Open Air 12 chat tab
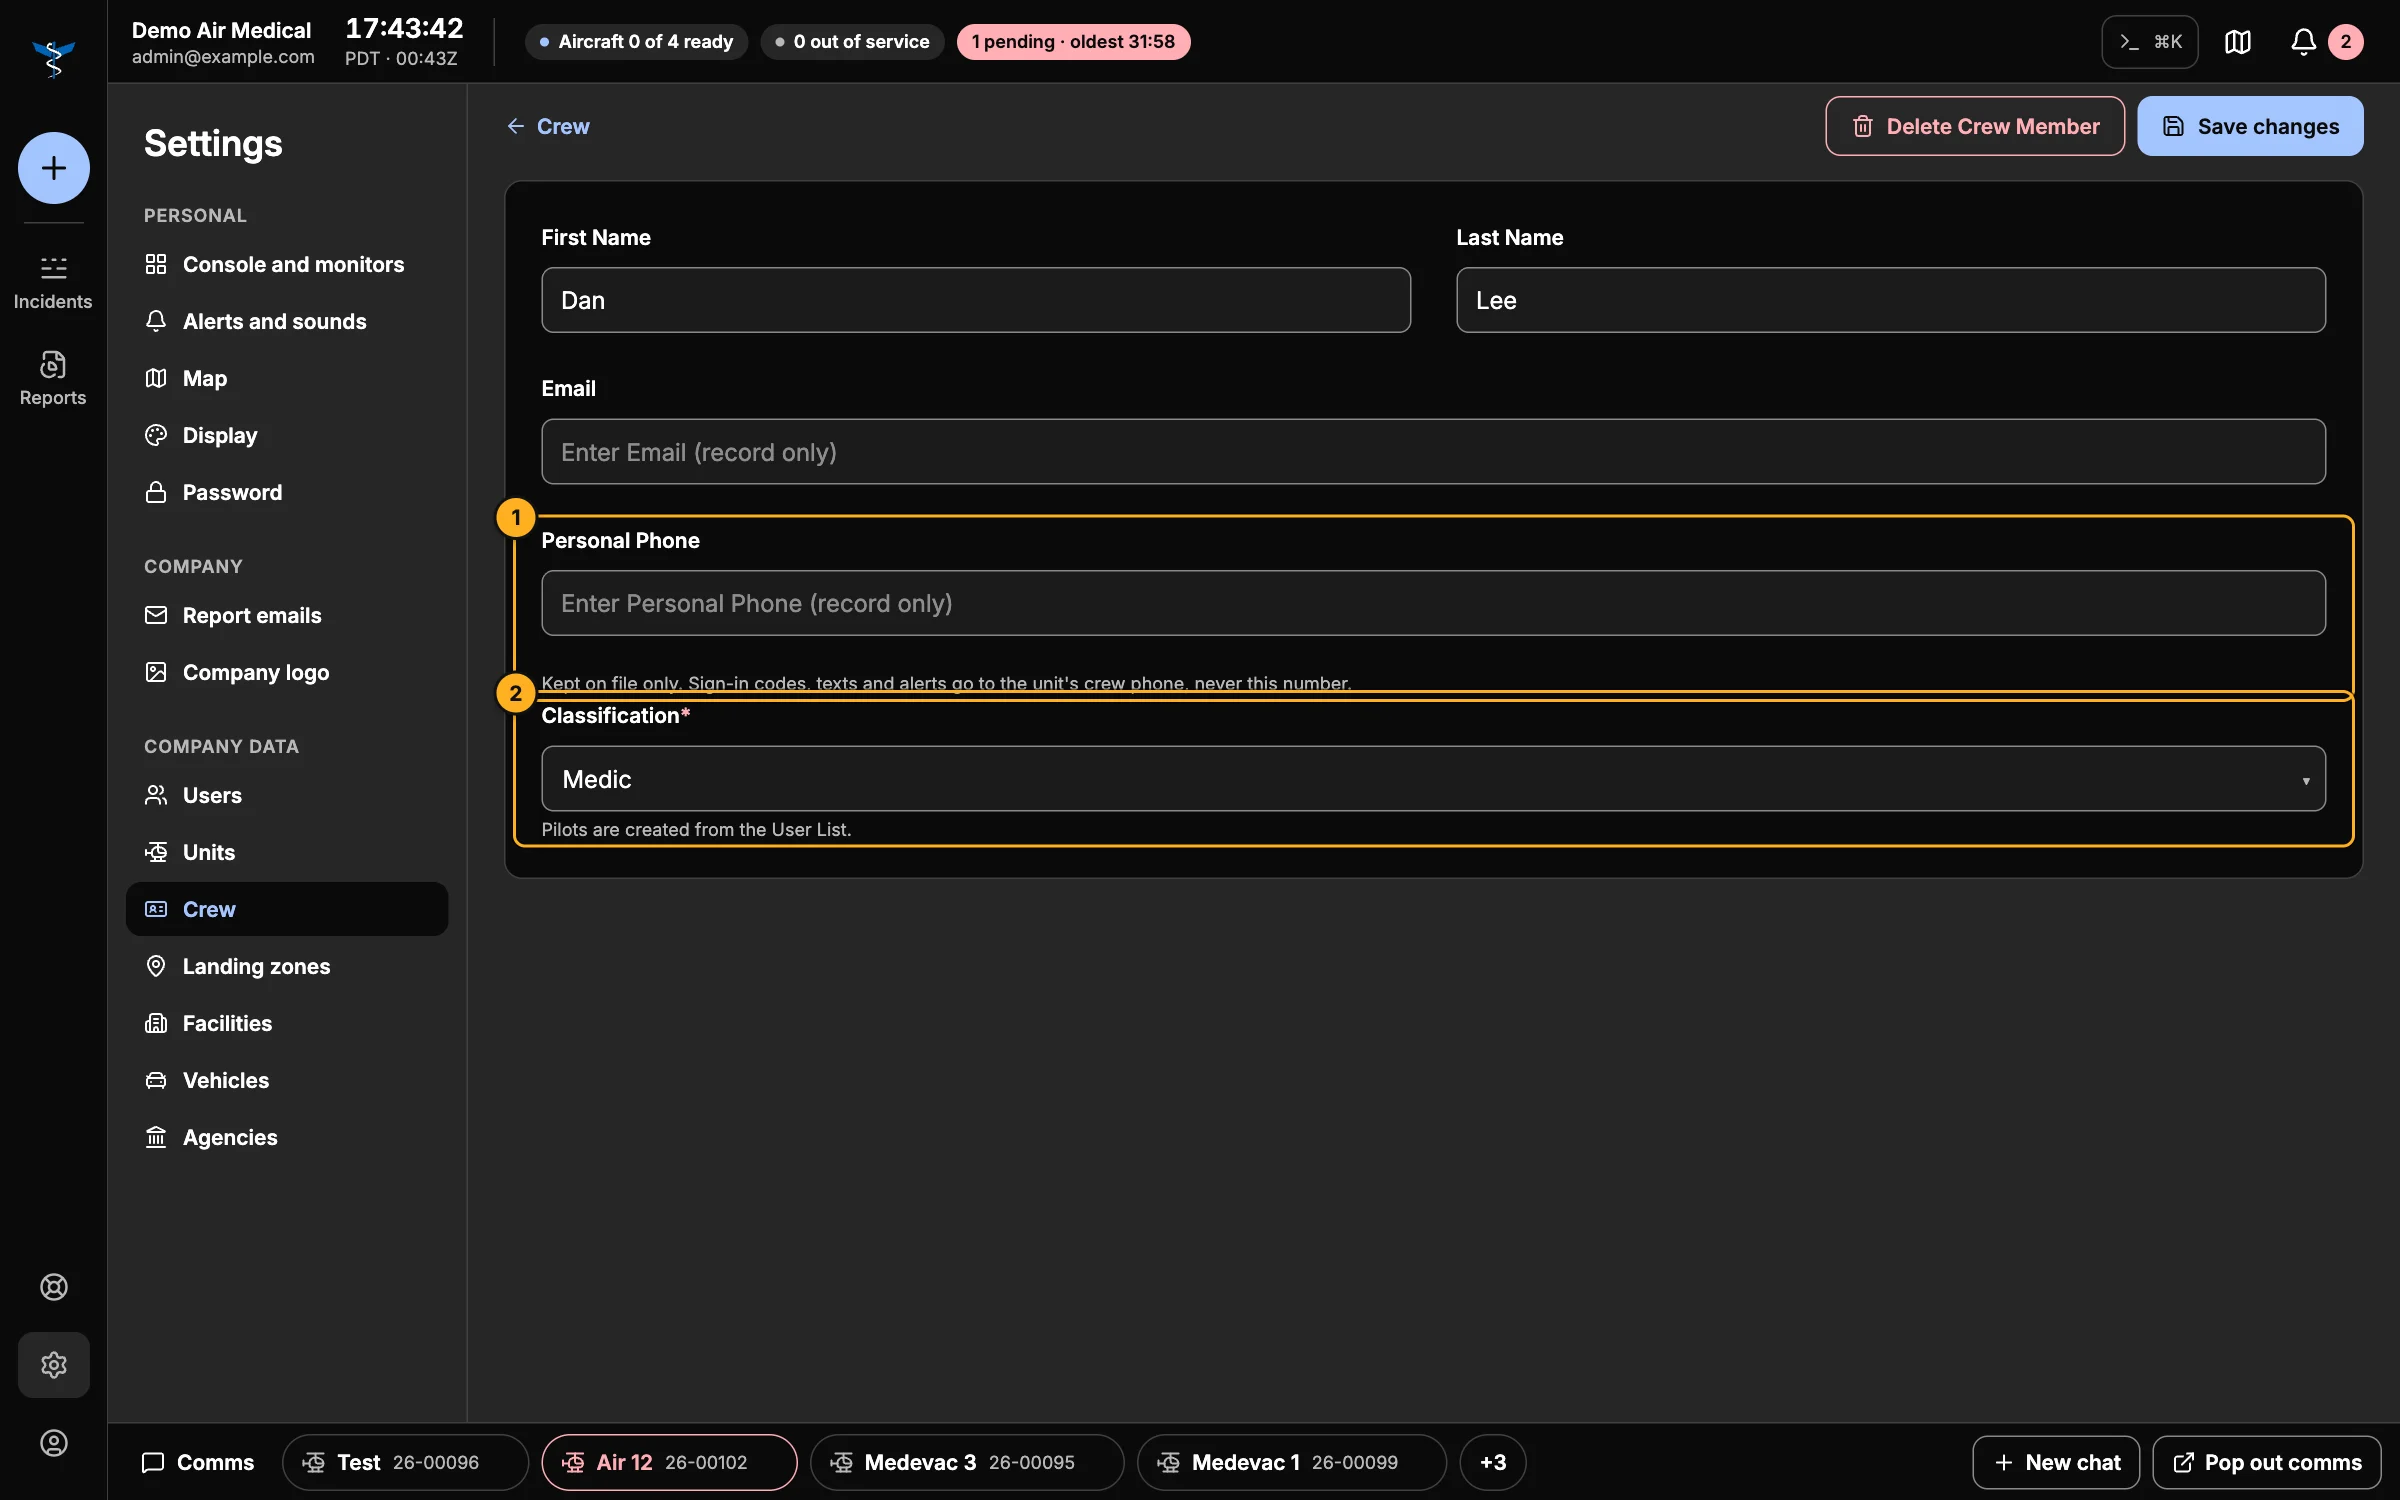This screenshot has width=2400, height=1500. pyautogui.click(x=669, y=1462)
